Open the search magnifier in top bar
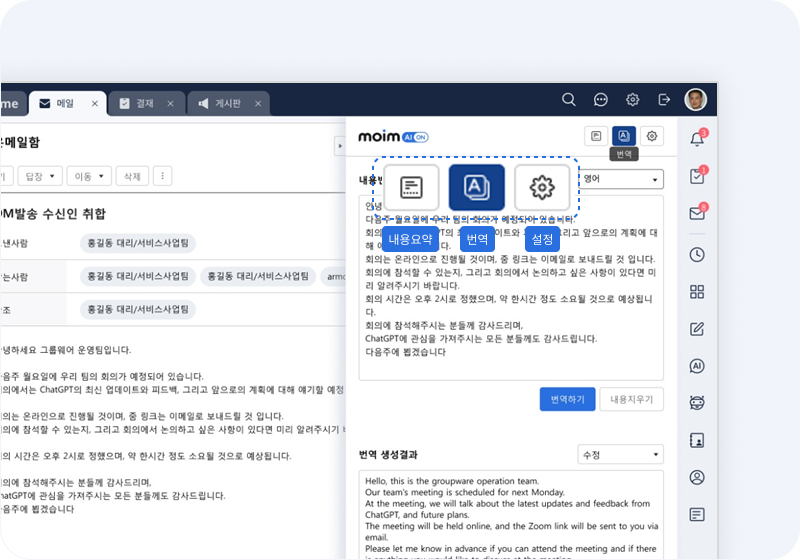 [x=568, y=100]
